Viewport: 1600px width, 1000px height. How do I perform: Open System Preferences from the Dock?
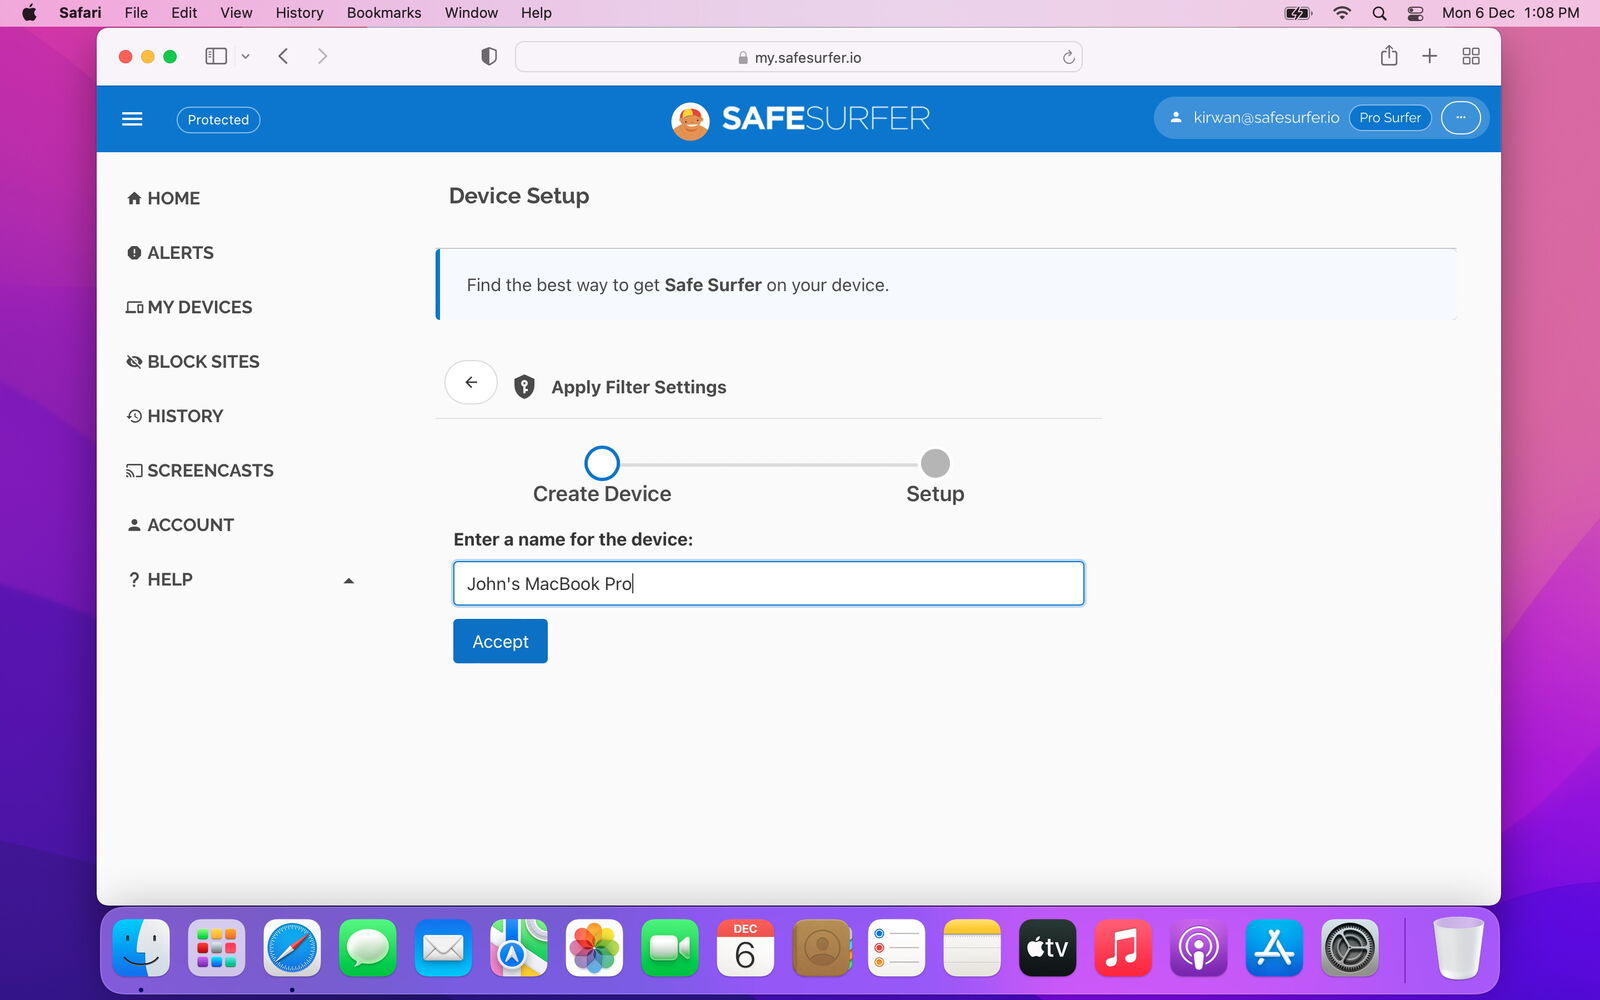click(1349, 947)
